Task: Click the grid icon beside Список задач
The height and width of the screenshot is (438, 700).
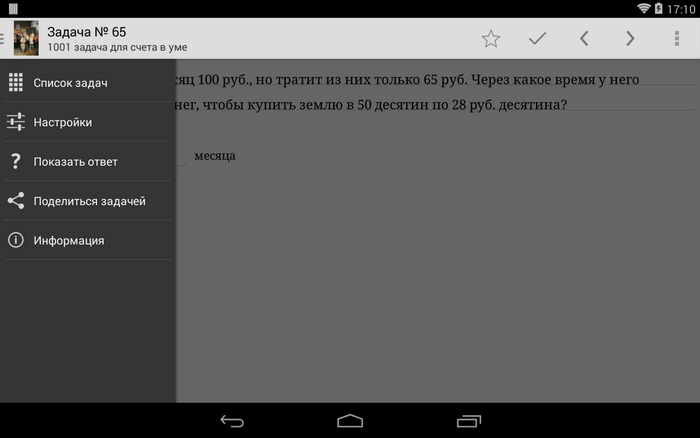Action: click(16, 83)
